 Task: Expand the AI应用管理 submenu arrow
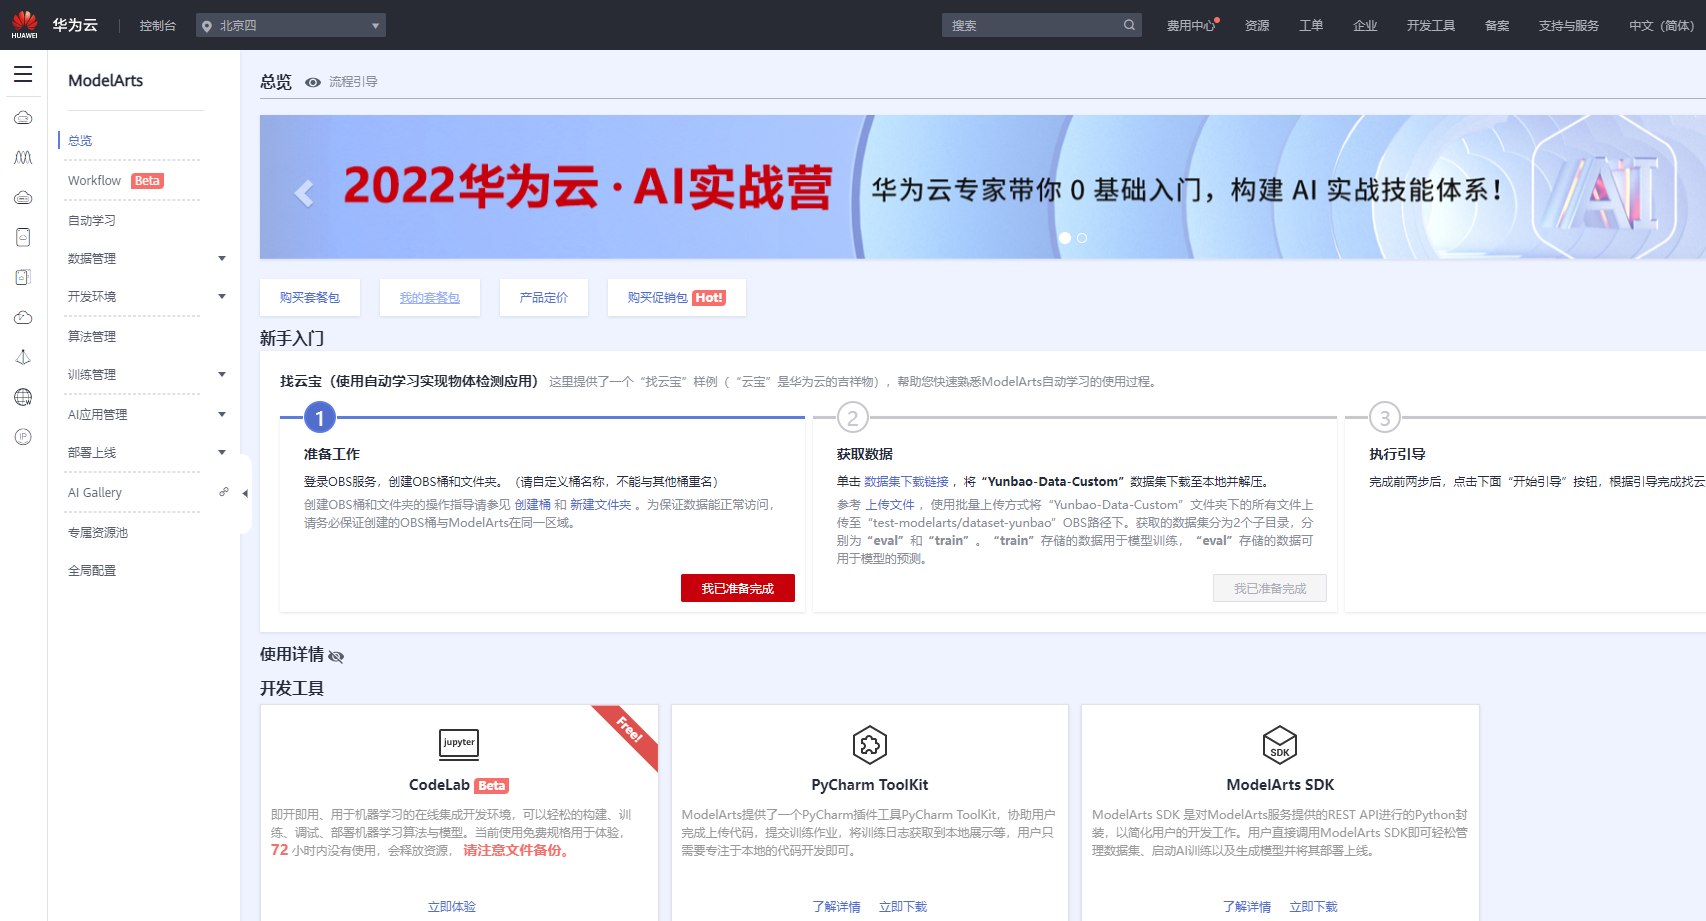[222, 415]
